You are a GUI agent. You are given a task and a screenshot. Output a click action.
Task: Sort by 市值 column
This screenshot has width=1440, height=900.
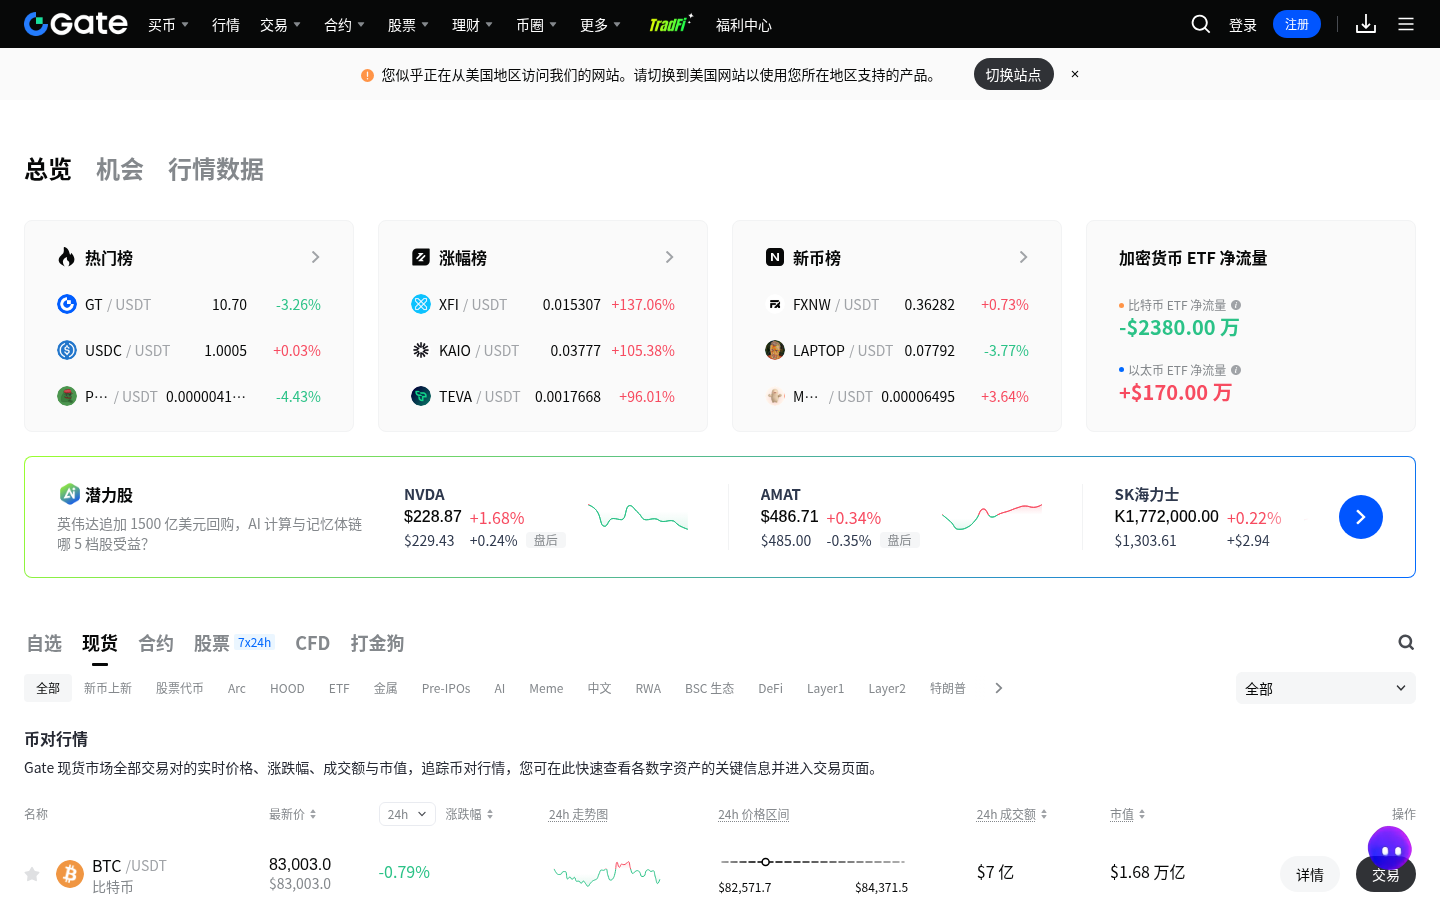tap(1128, 814)
